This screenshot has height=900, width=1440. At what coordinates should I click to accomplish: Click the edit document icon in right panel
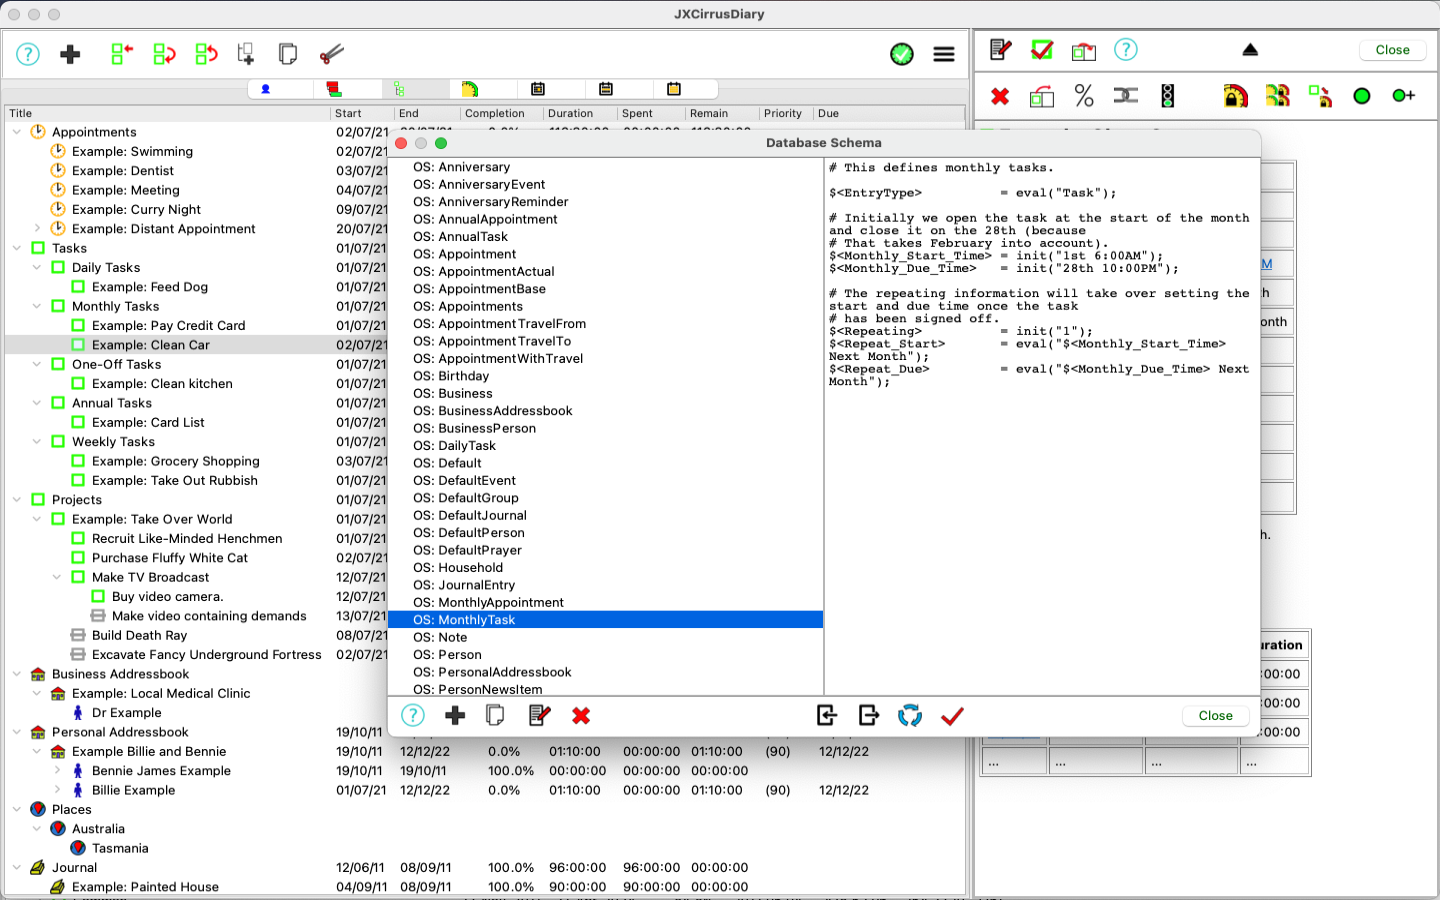1000,50
